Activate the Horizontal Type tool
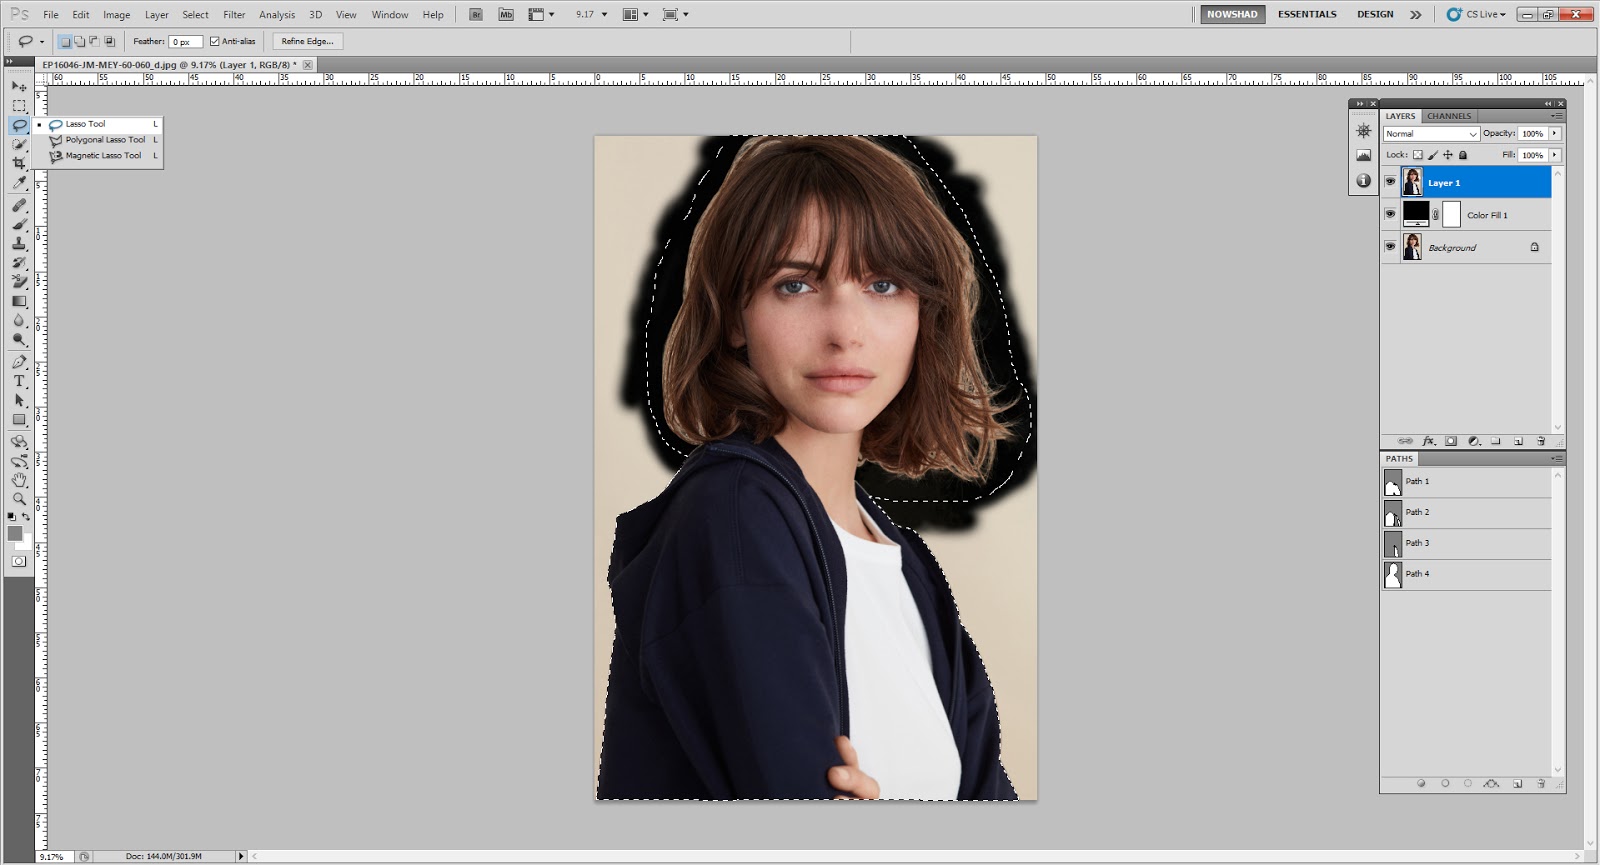The image size is (1600, 865). point(19,381)
